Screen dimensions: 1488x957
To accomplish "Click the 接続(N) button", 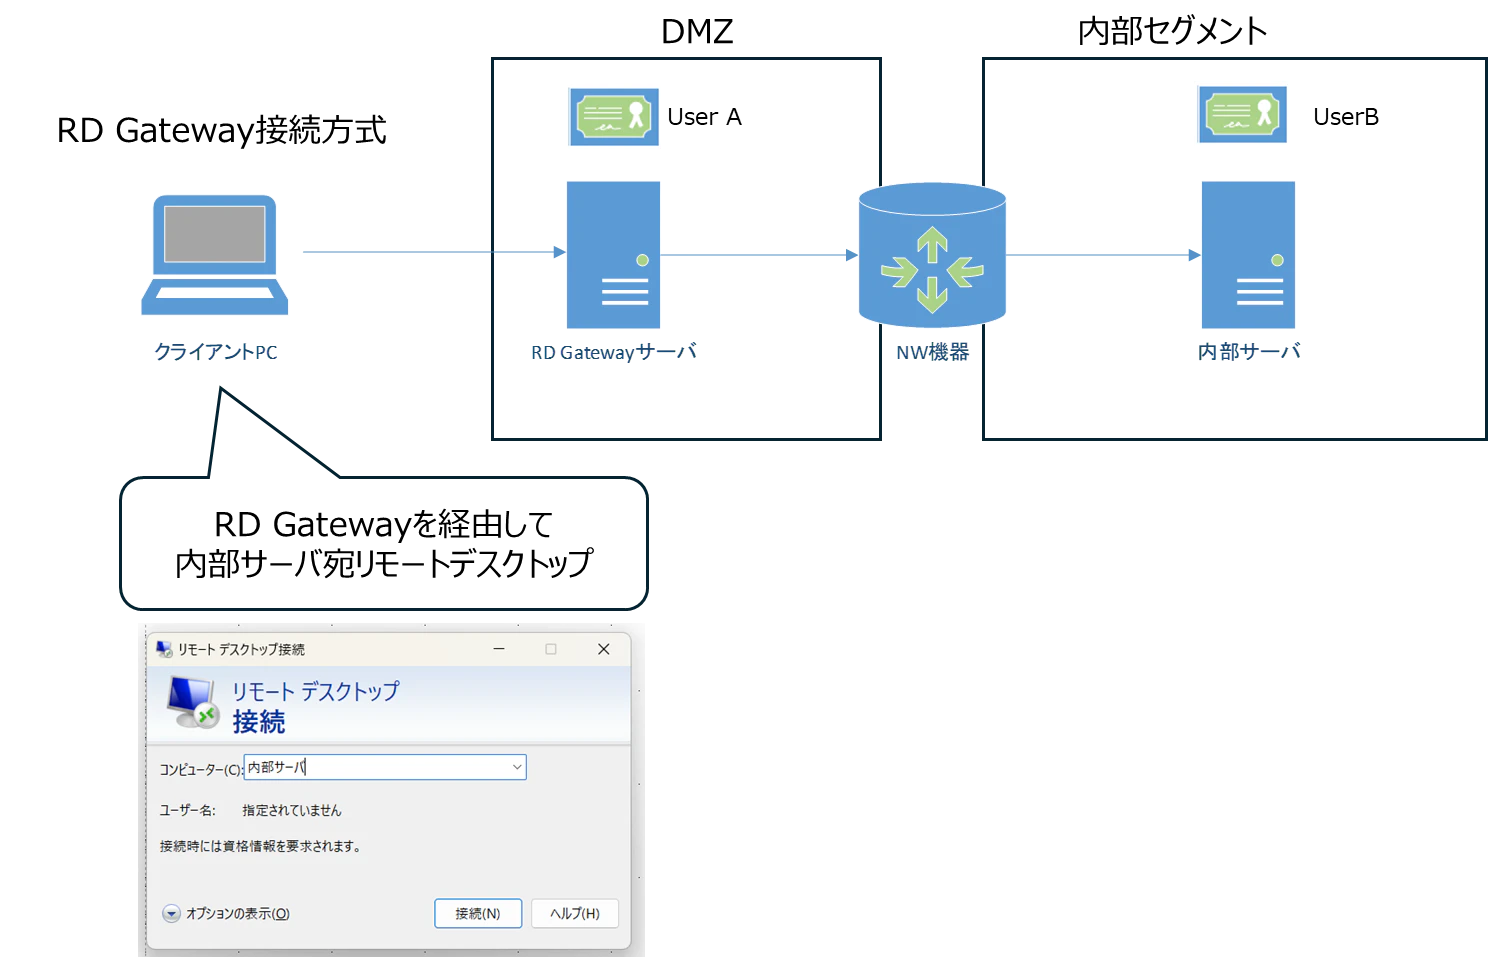I will point(478,914).
